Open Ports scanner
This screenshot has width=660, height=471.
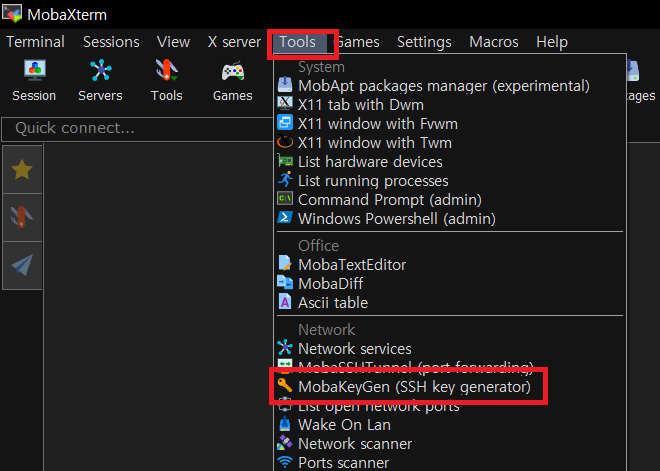pos(343,463)
